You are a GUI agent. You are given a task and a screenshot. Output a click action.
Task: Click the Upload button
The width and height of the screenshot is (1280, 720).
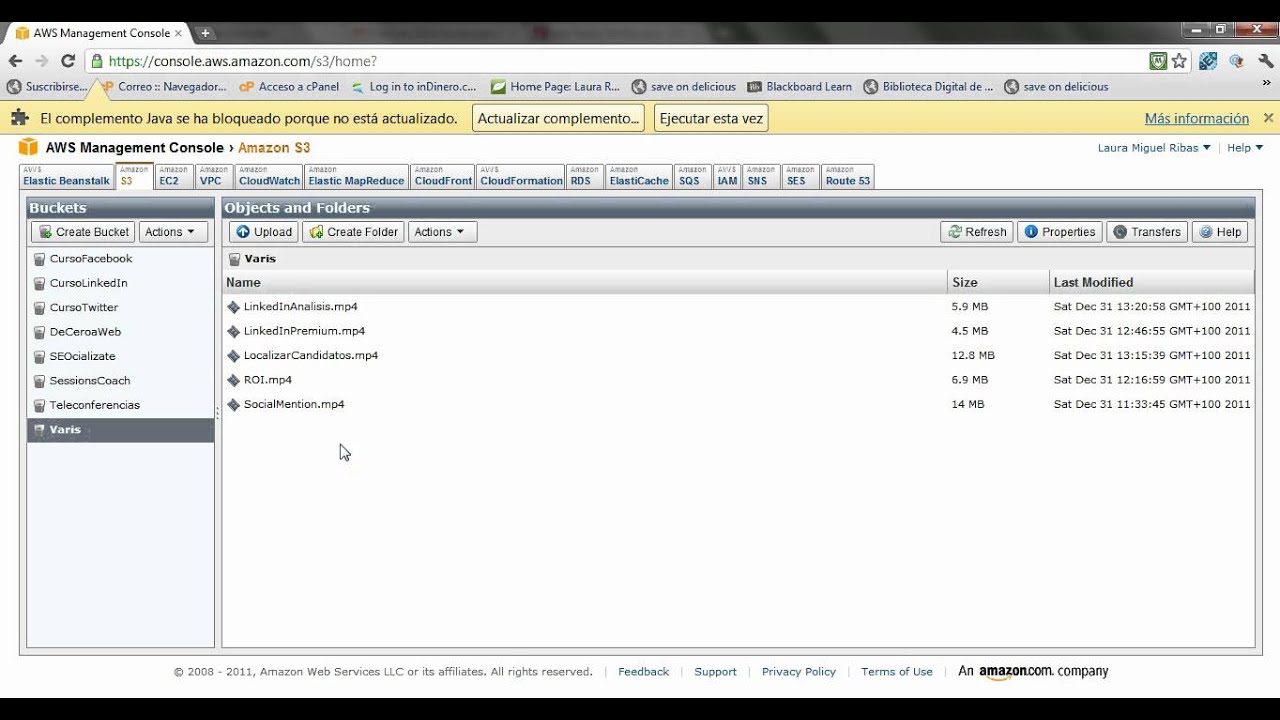[264, 232]
